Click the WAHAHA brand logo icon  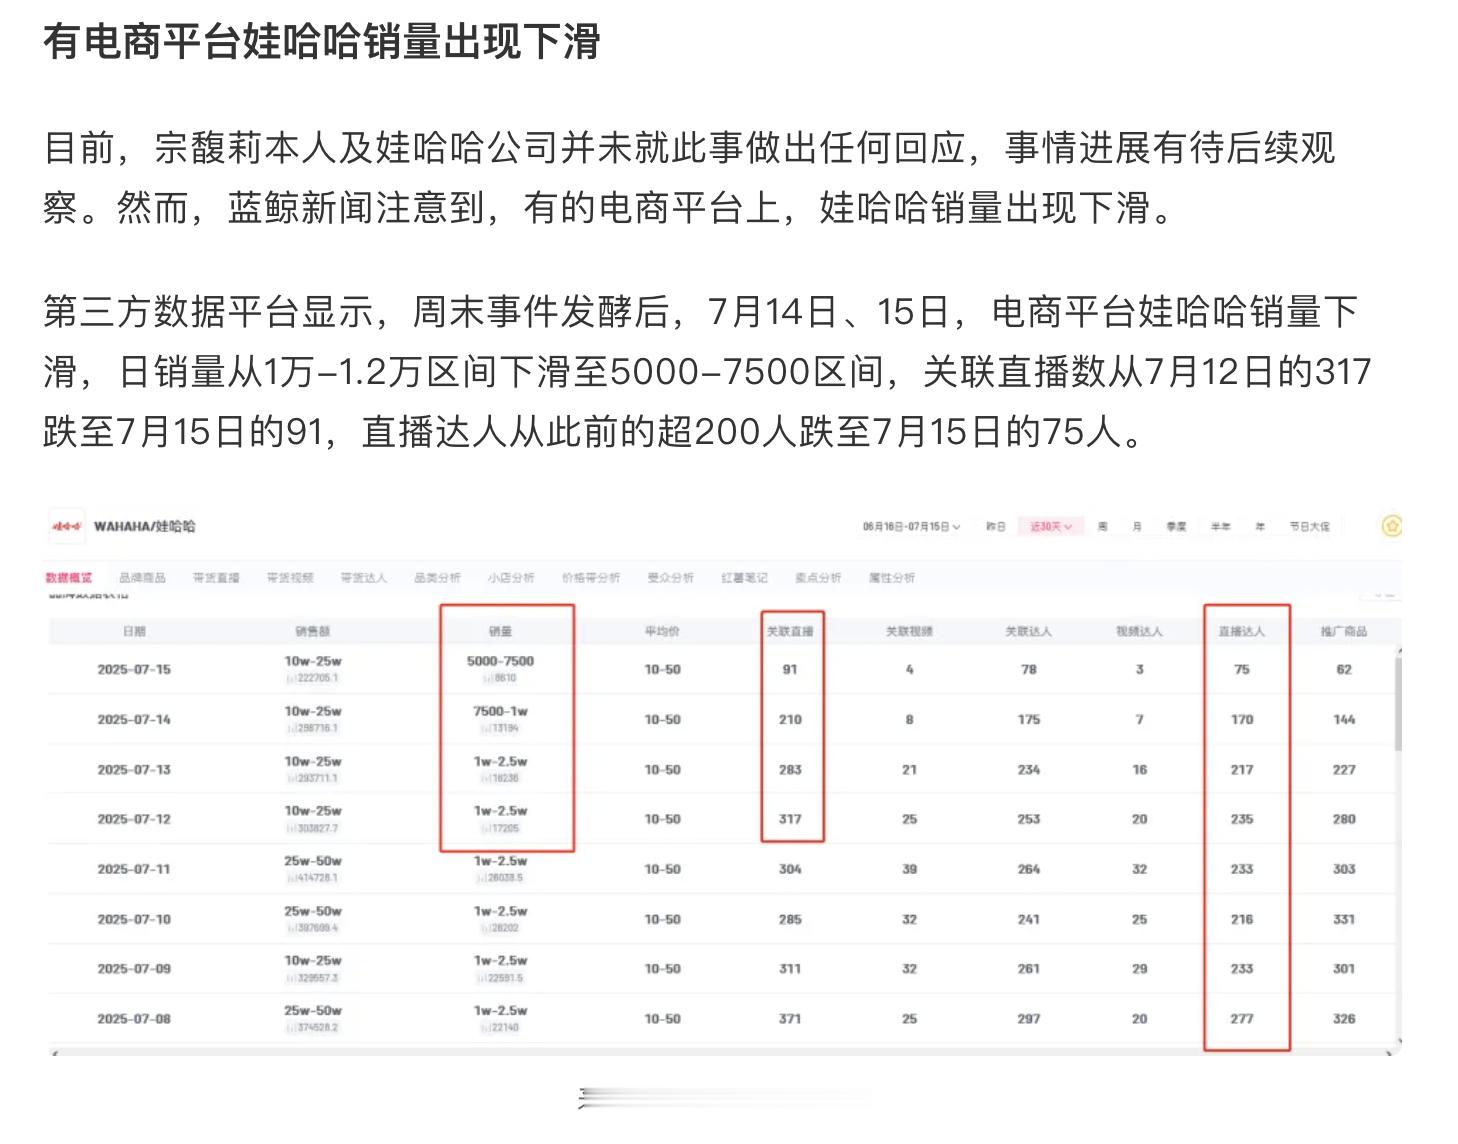(67, 526)
